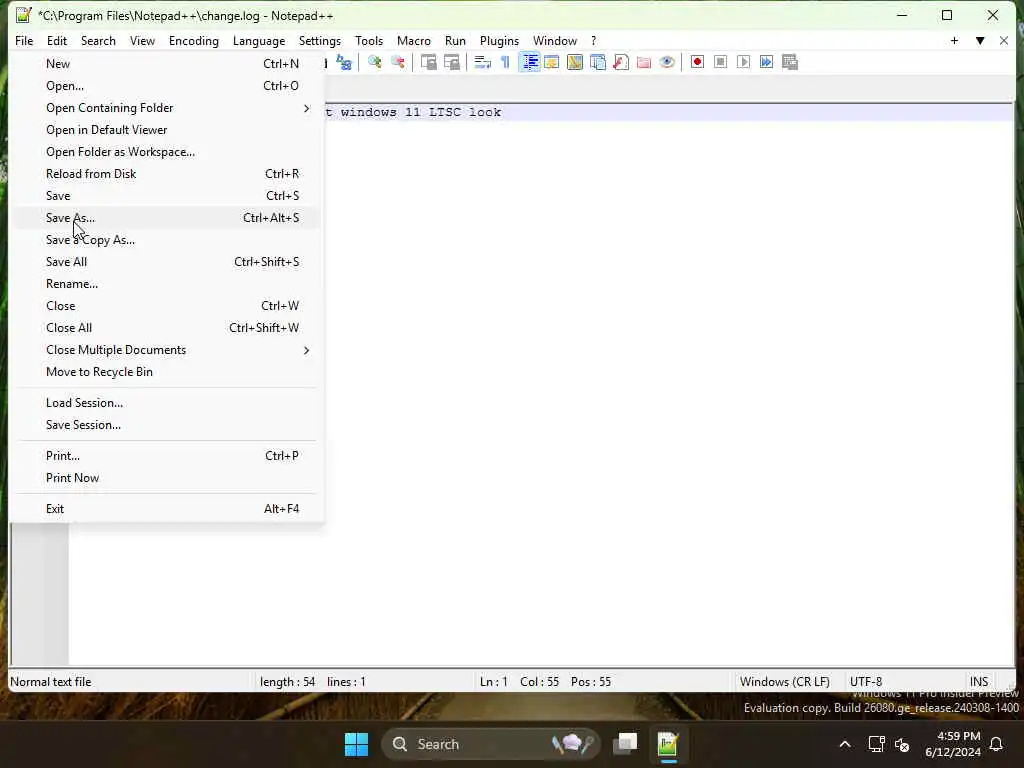Image resolution: width=1024 pixels, height=768 pixels.
Task: Open the Settings menu
Action: coord(319,40)
